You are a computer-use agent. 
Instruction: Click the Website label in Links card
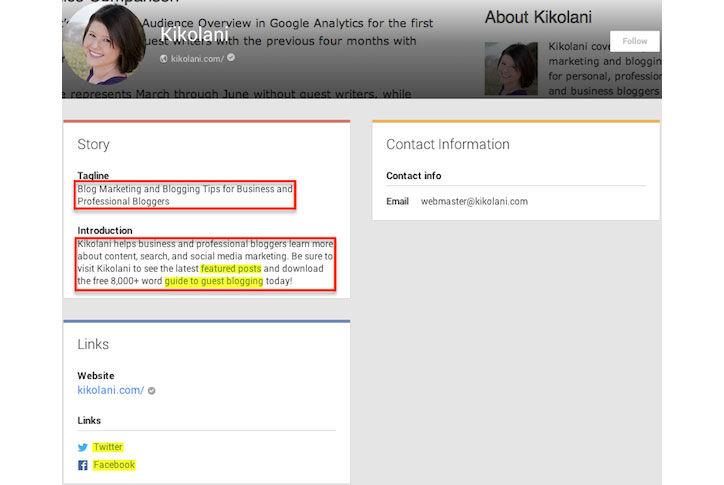tap(96, 376)
